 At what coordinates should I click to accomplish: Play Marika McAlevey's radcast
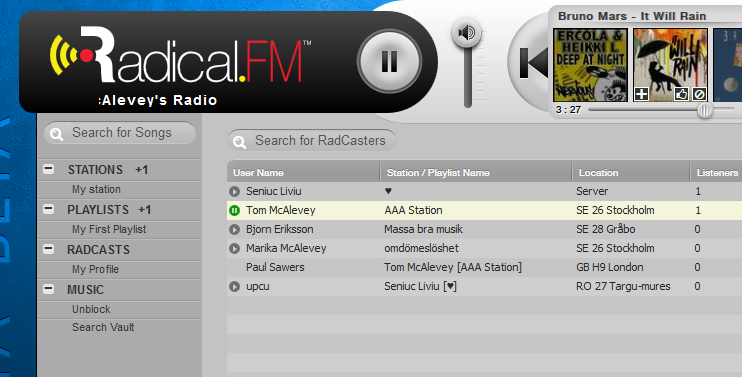234,248
